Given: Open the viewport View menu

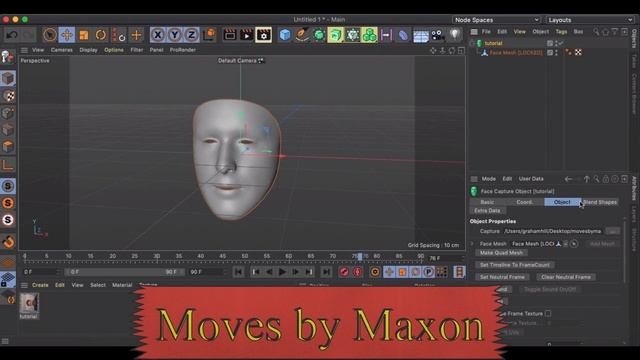Looking at the screenshot, I should point(38,50).
